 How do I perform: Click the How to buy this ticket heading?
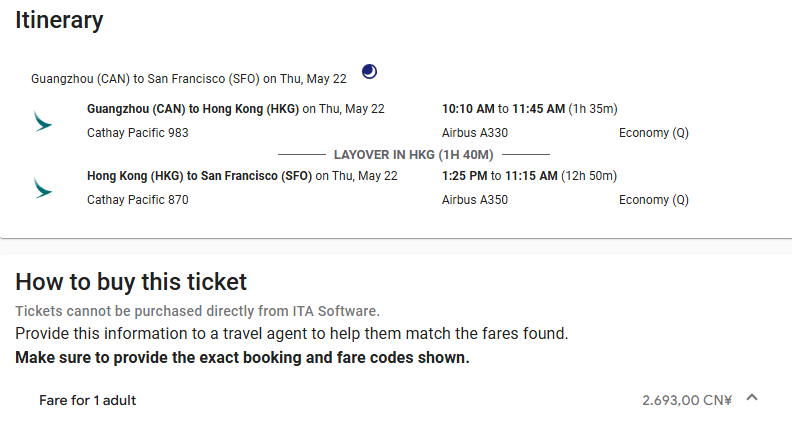tap(131, 282)
